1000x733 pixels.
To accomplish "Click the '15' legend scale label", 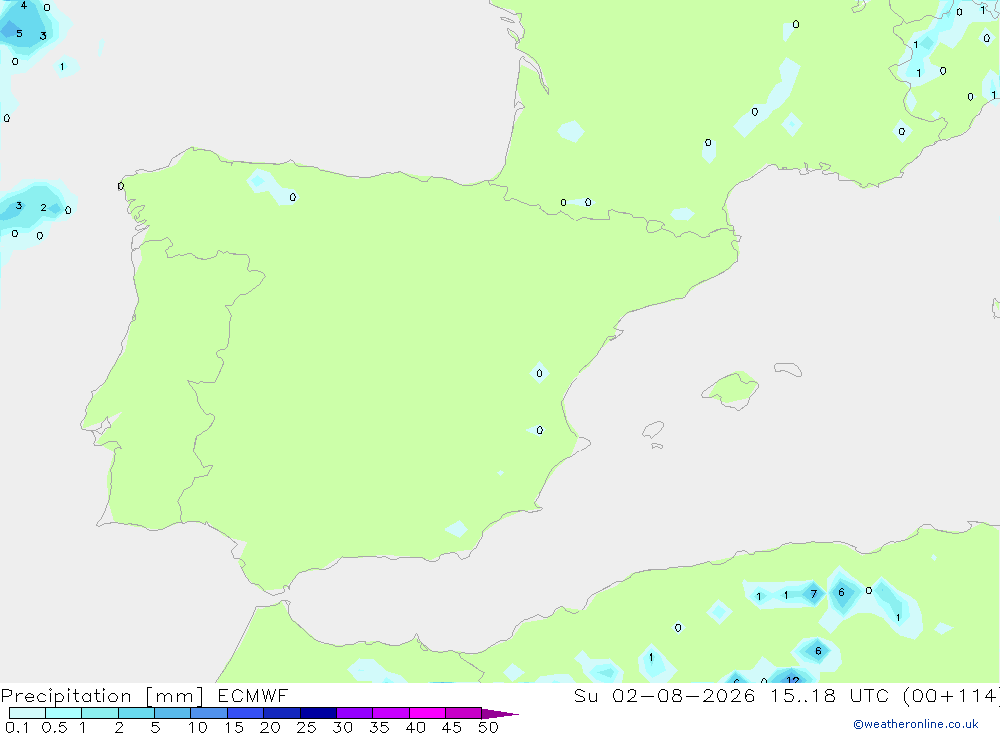I will pyautogui.click(x=234, y=727).
